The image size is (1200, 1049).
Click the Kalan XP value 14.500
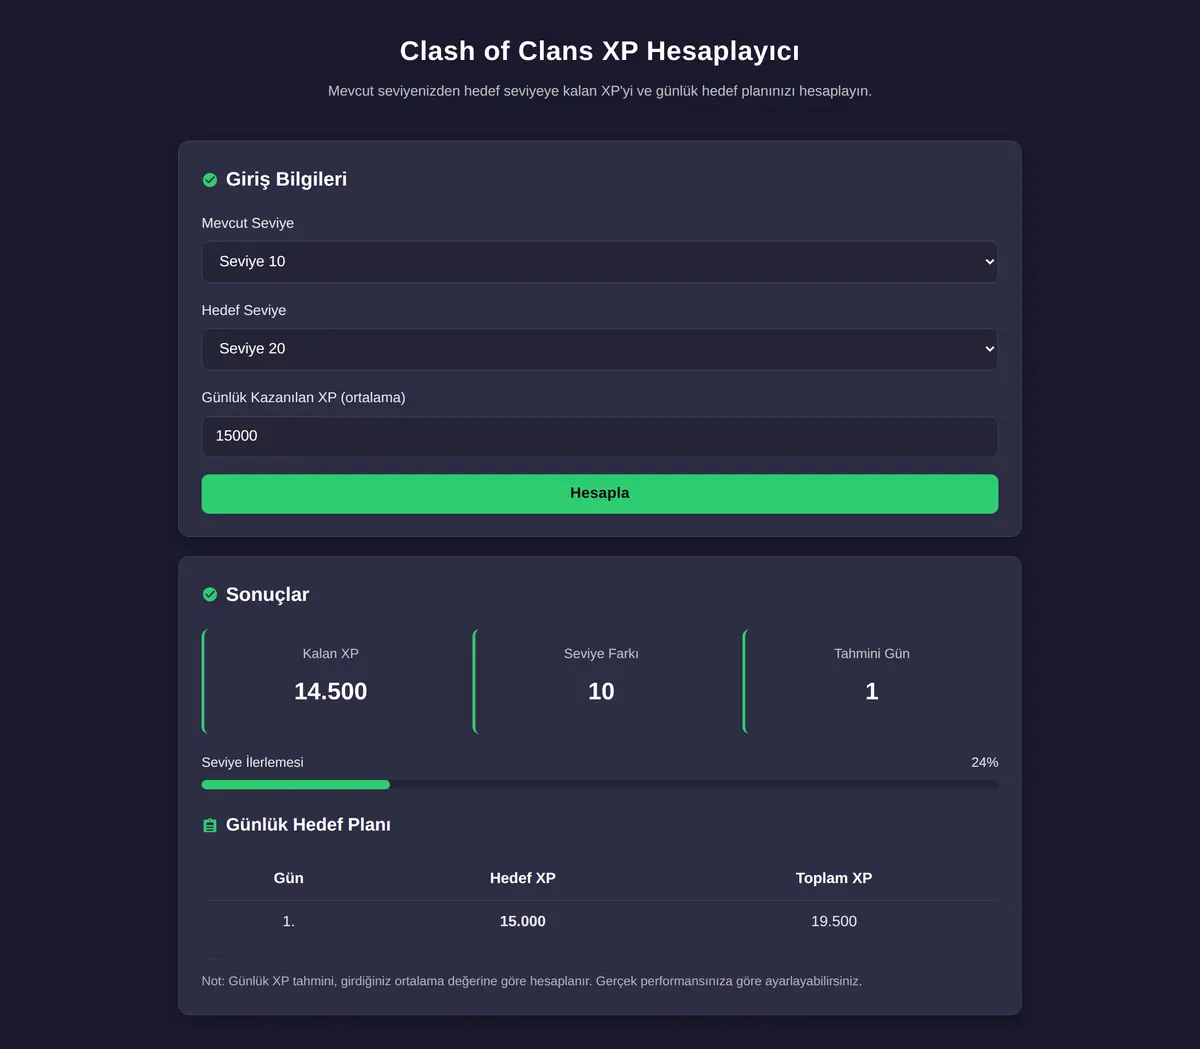pos(331,691)
